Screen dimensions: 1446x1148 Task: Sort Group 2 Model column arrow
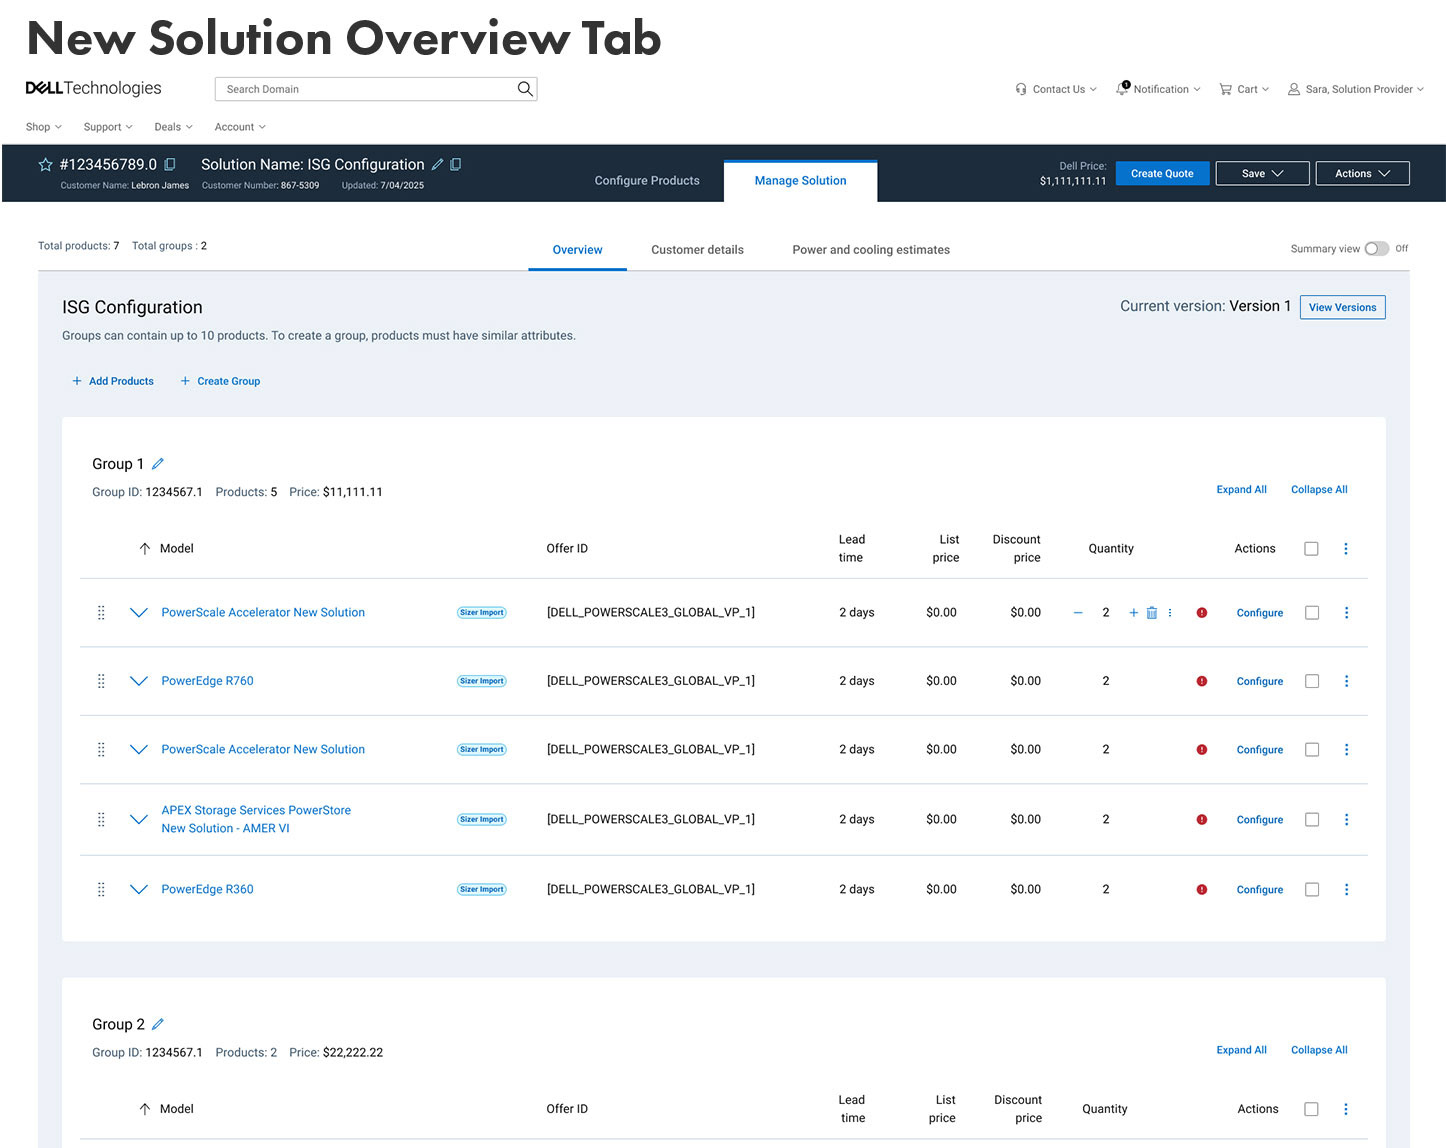(x=145, y=1109)
